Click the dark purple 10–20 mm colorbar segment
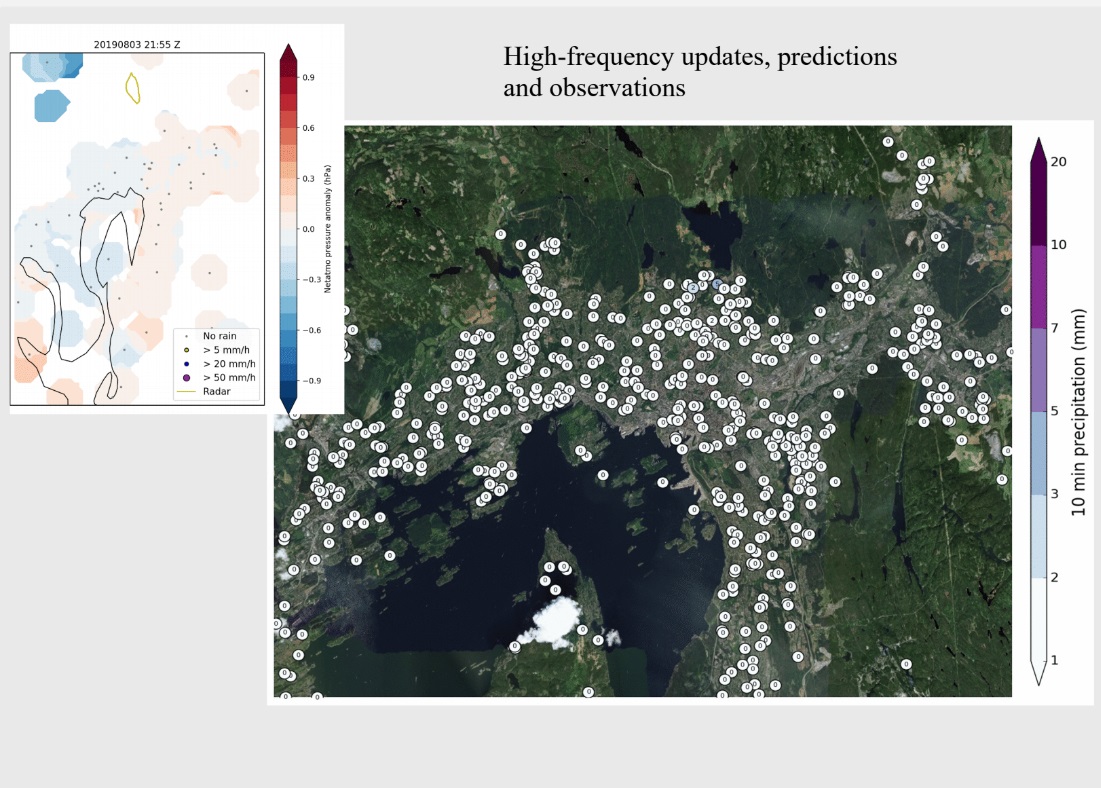This screenshot has width=1101, height=788. (x=1039, y=203)
